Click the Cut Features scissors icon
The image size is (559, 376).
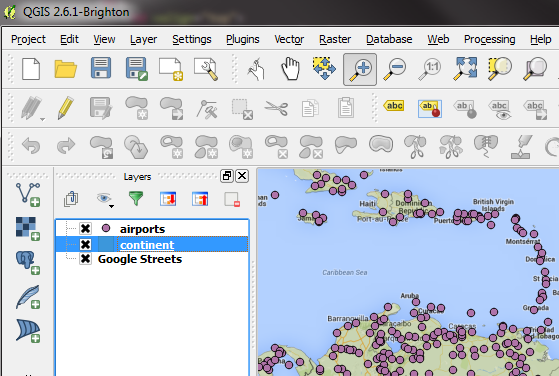[x=276, y=108]
